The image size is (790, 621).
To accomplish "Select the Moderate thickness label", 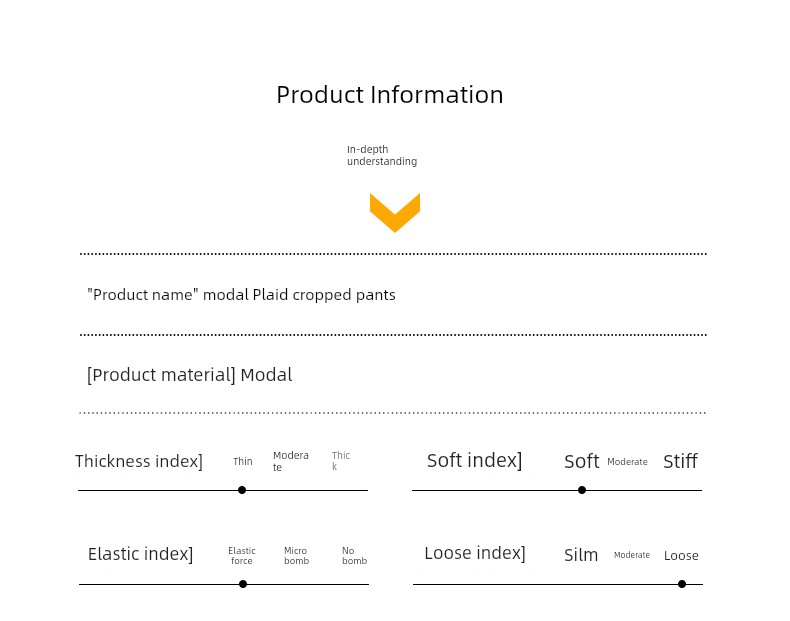I will click(291, 461).
